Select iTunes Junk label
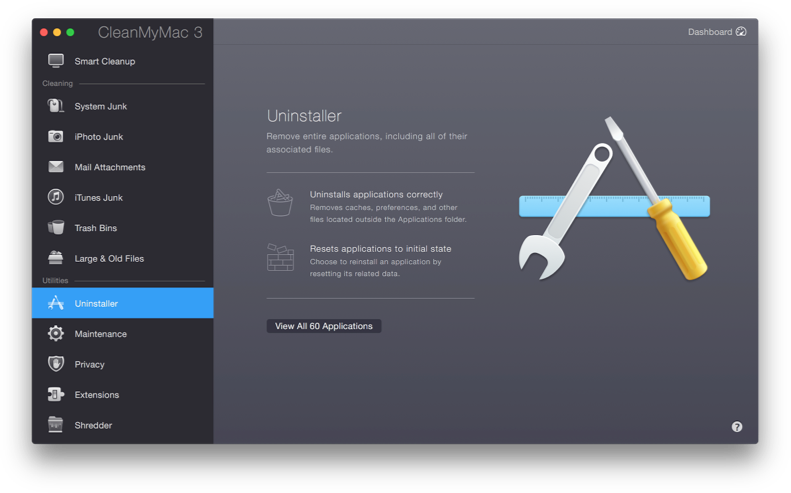 click(98, 198)
